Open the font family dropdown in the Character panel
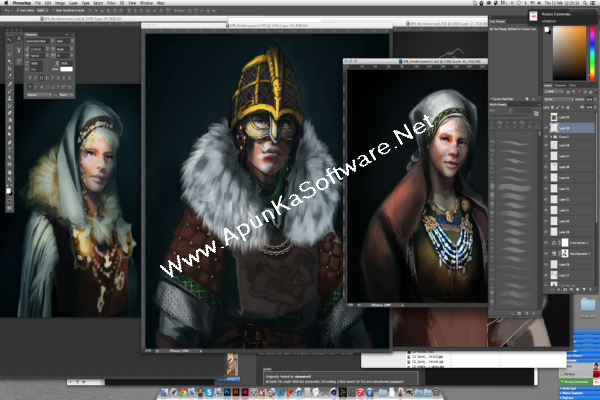The width and height of the screenshot is (600, 400). point(52,41)
